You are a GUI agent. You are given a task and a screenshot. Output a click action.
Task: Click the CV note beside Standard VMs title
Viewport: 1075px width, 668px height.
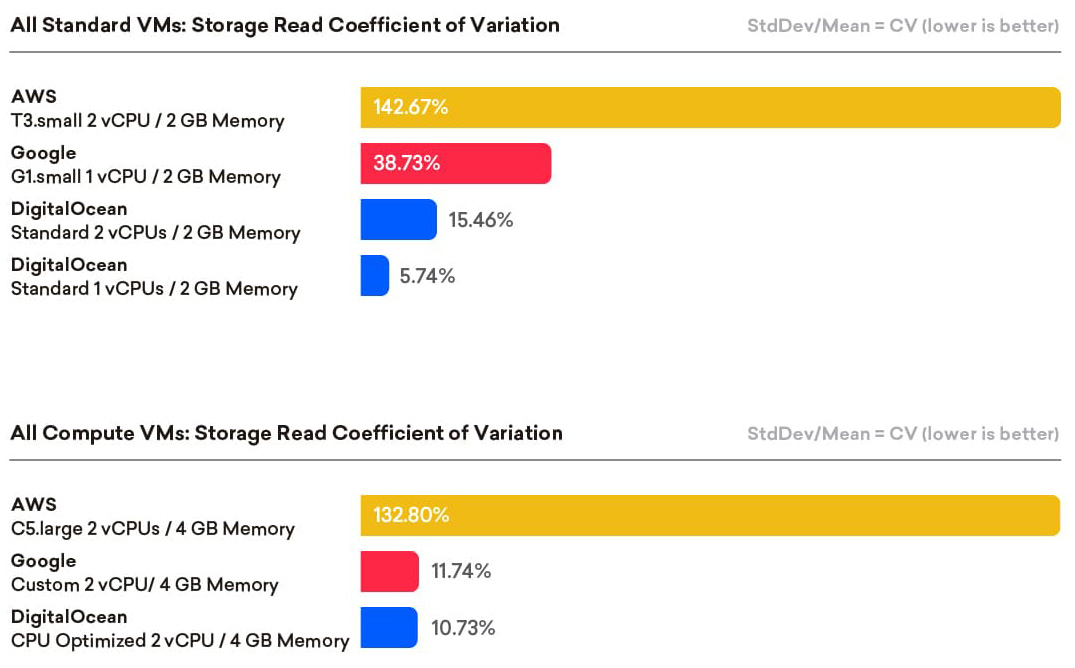tap(903, 26)
